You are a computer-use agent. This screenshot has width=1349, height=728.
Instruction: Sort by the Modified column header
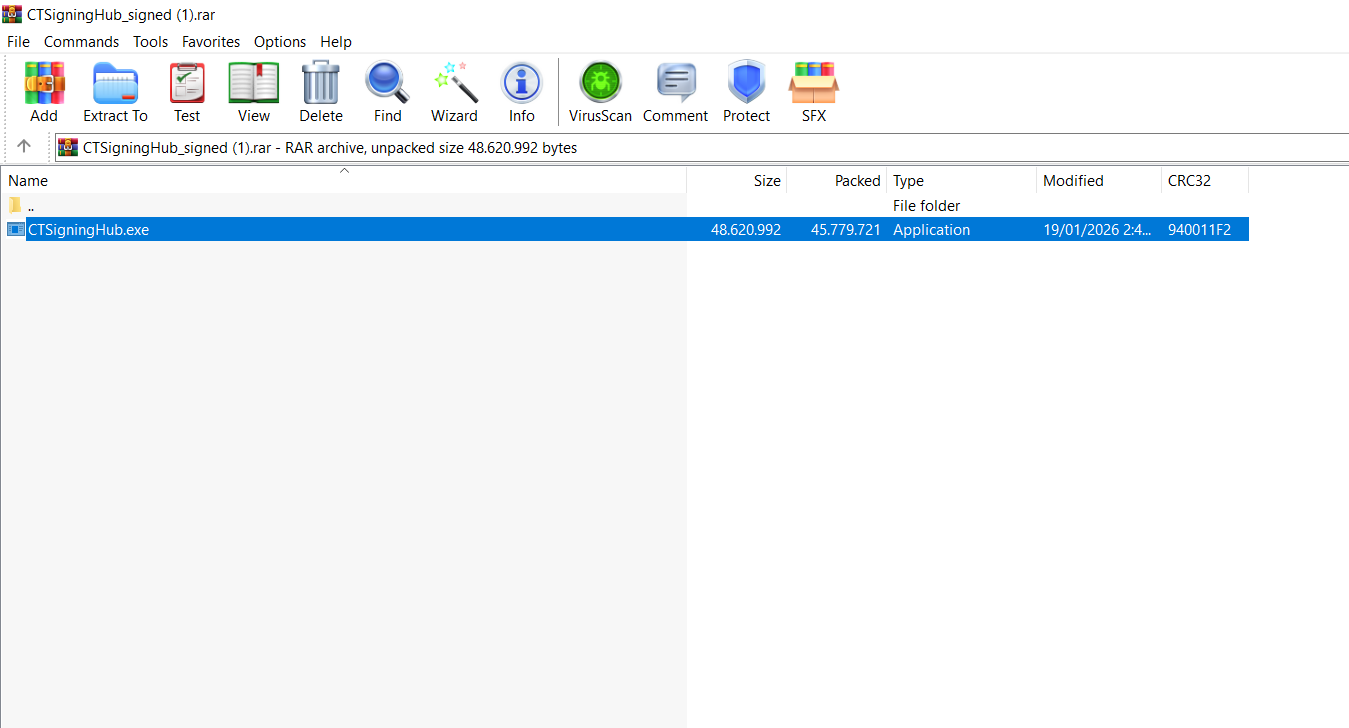(x=1073, y=181)
